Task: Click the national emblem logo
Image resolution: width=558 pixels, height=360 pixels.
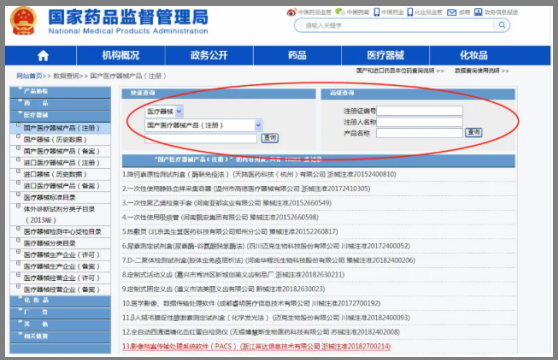Action: (x=23, y=21)
